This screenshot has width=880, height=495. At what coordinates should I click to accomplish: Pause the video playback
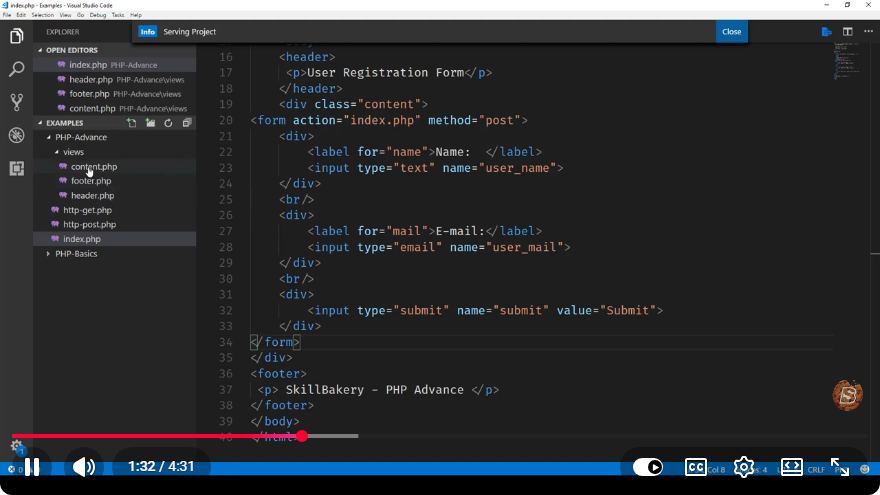pyautogui.click(x=32, y=467)
